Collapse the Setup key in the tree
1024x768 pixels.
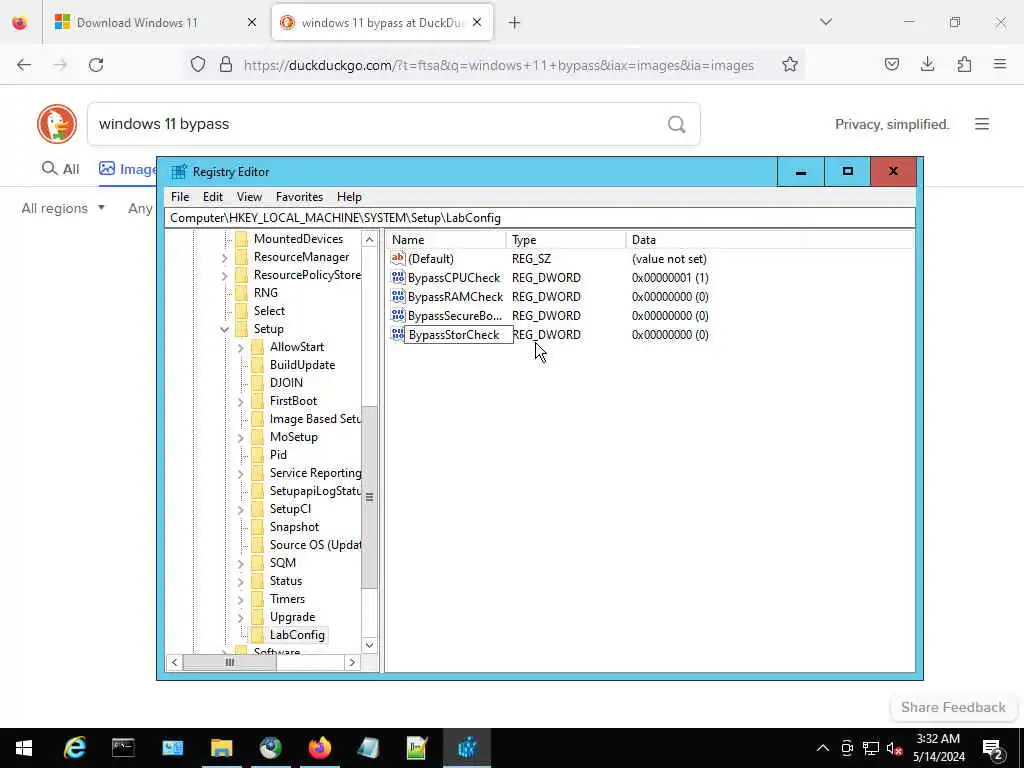coord(225,329)
